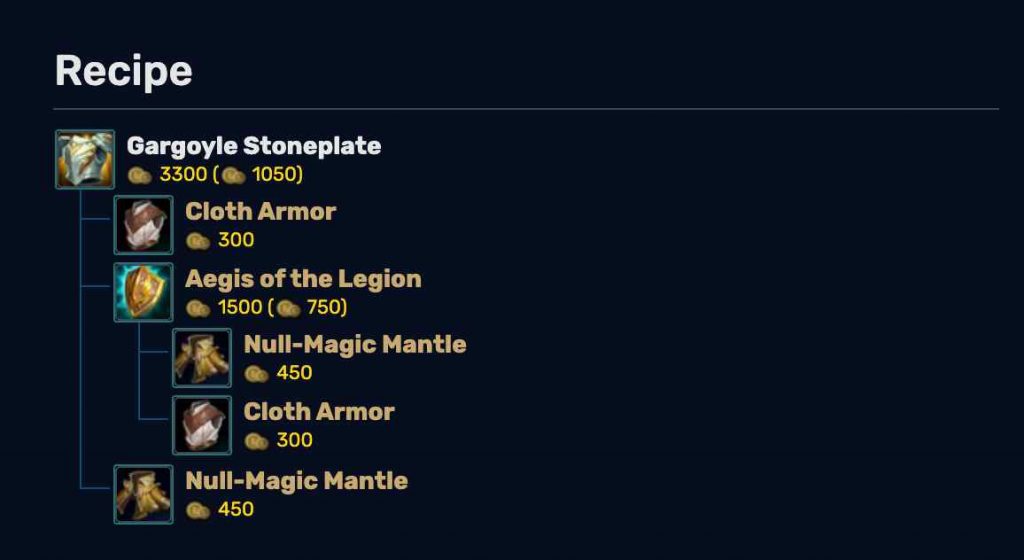Image resolution: width=1024 pixels, height=560 pixels.
Task: Follow the final Null-Magic Mantle link in the tree
Action: (x=296, y=481)
